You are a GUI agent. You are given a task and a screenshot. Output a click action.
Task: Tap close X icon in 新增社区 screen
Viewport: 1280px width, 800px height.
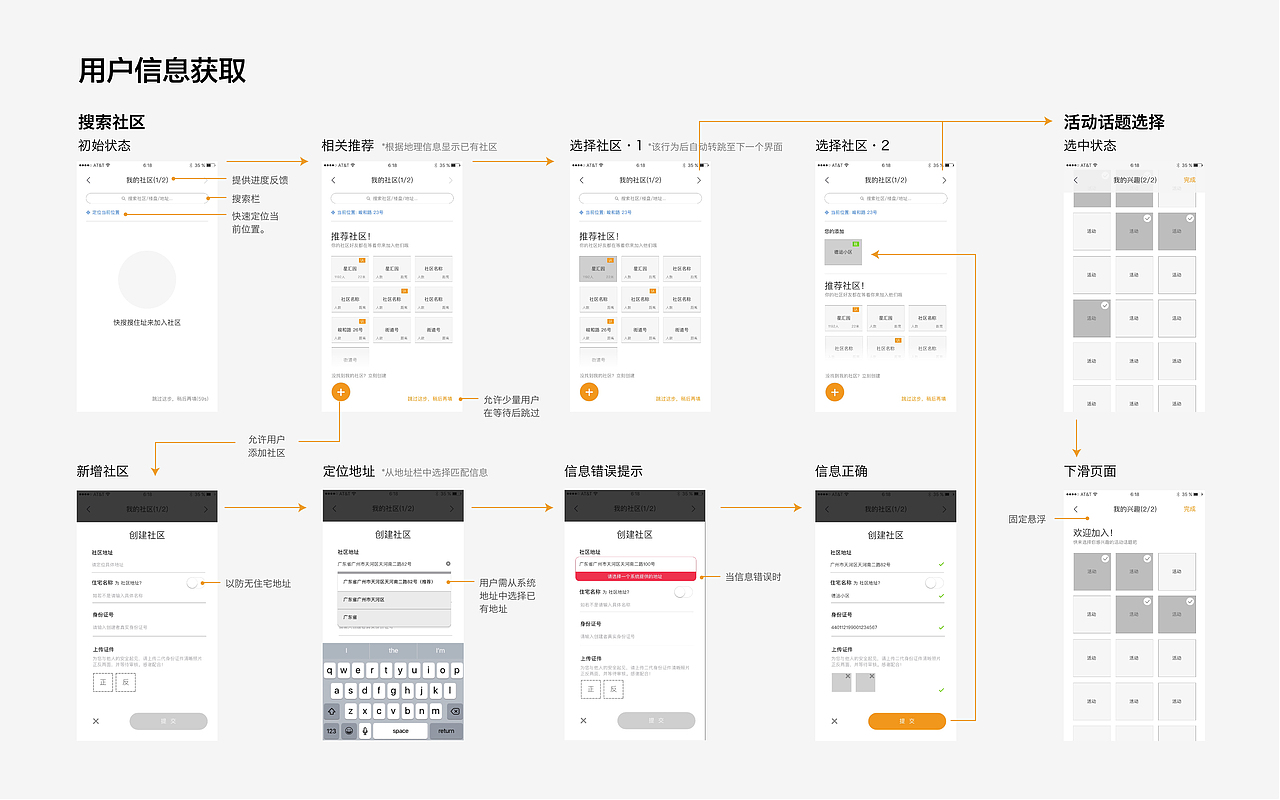point(96,721)
